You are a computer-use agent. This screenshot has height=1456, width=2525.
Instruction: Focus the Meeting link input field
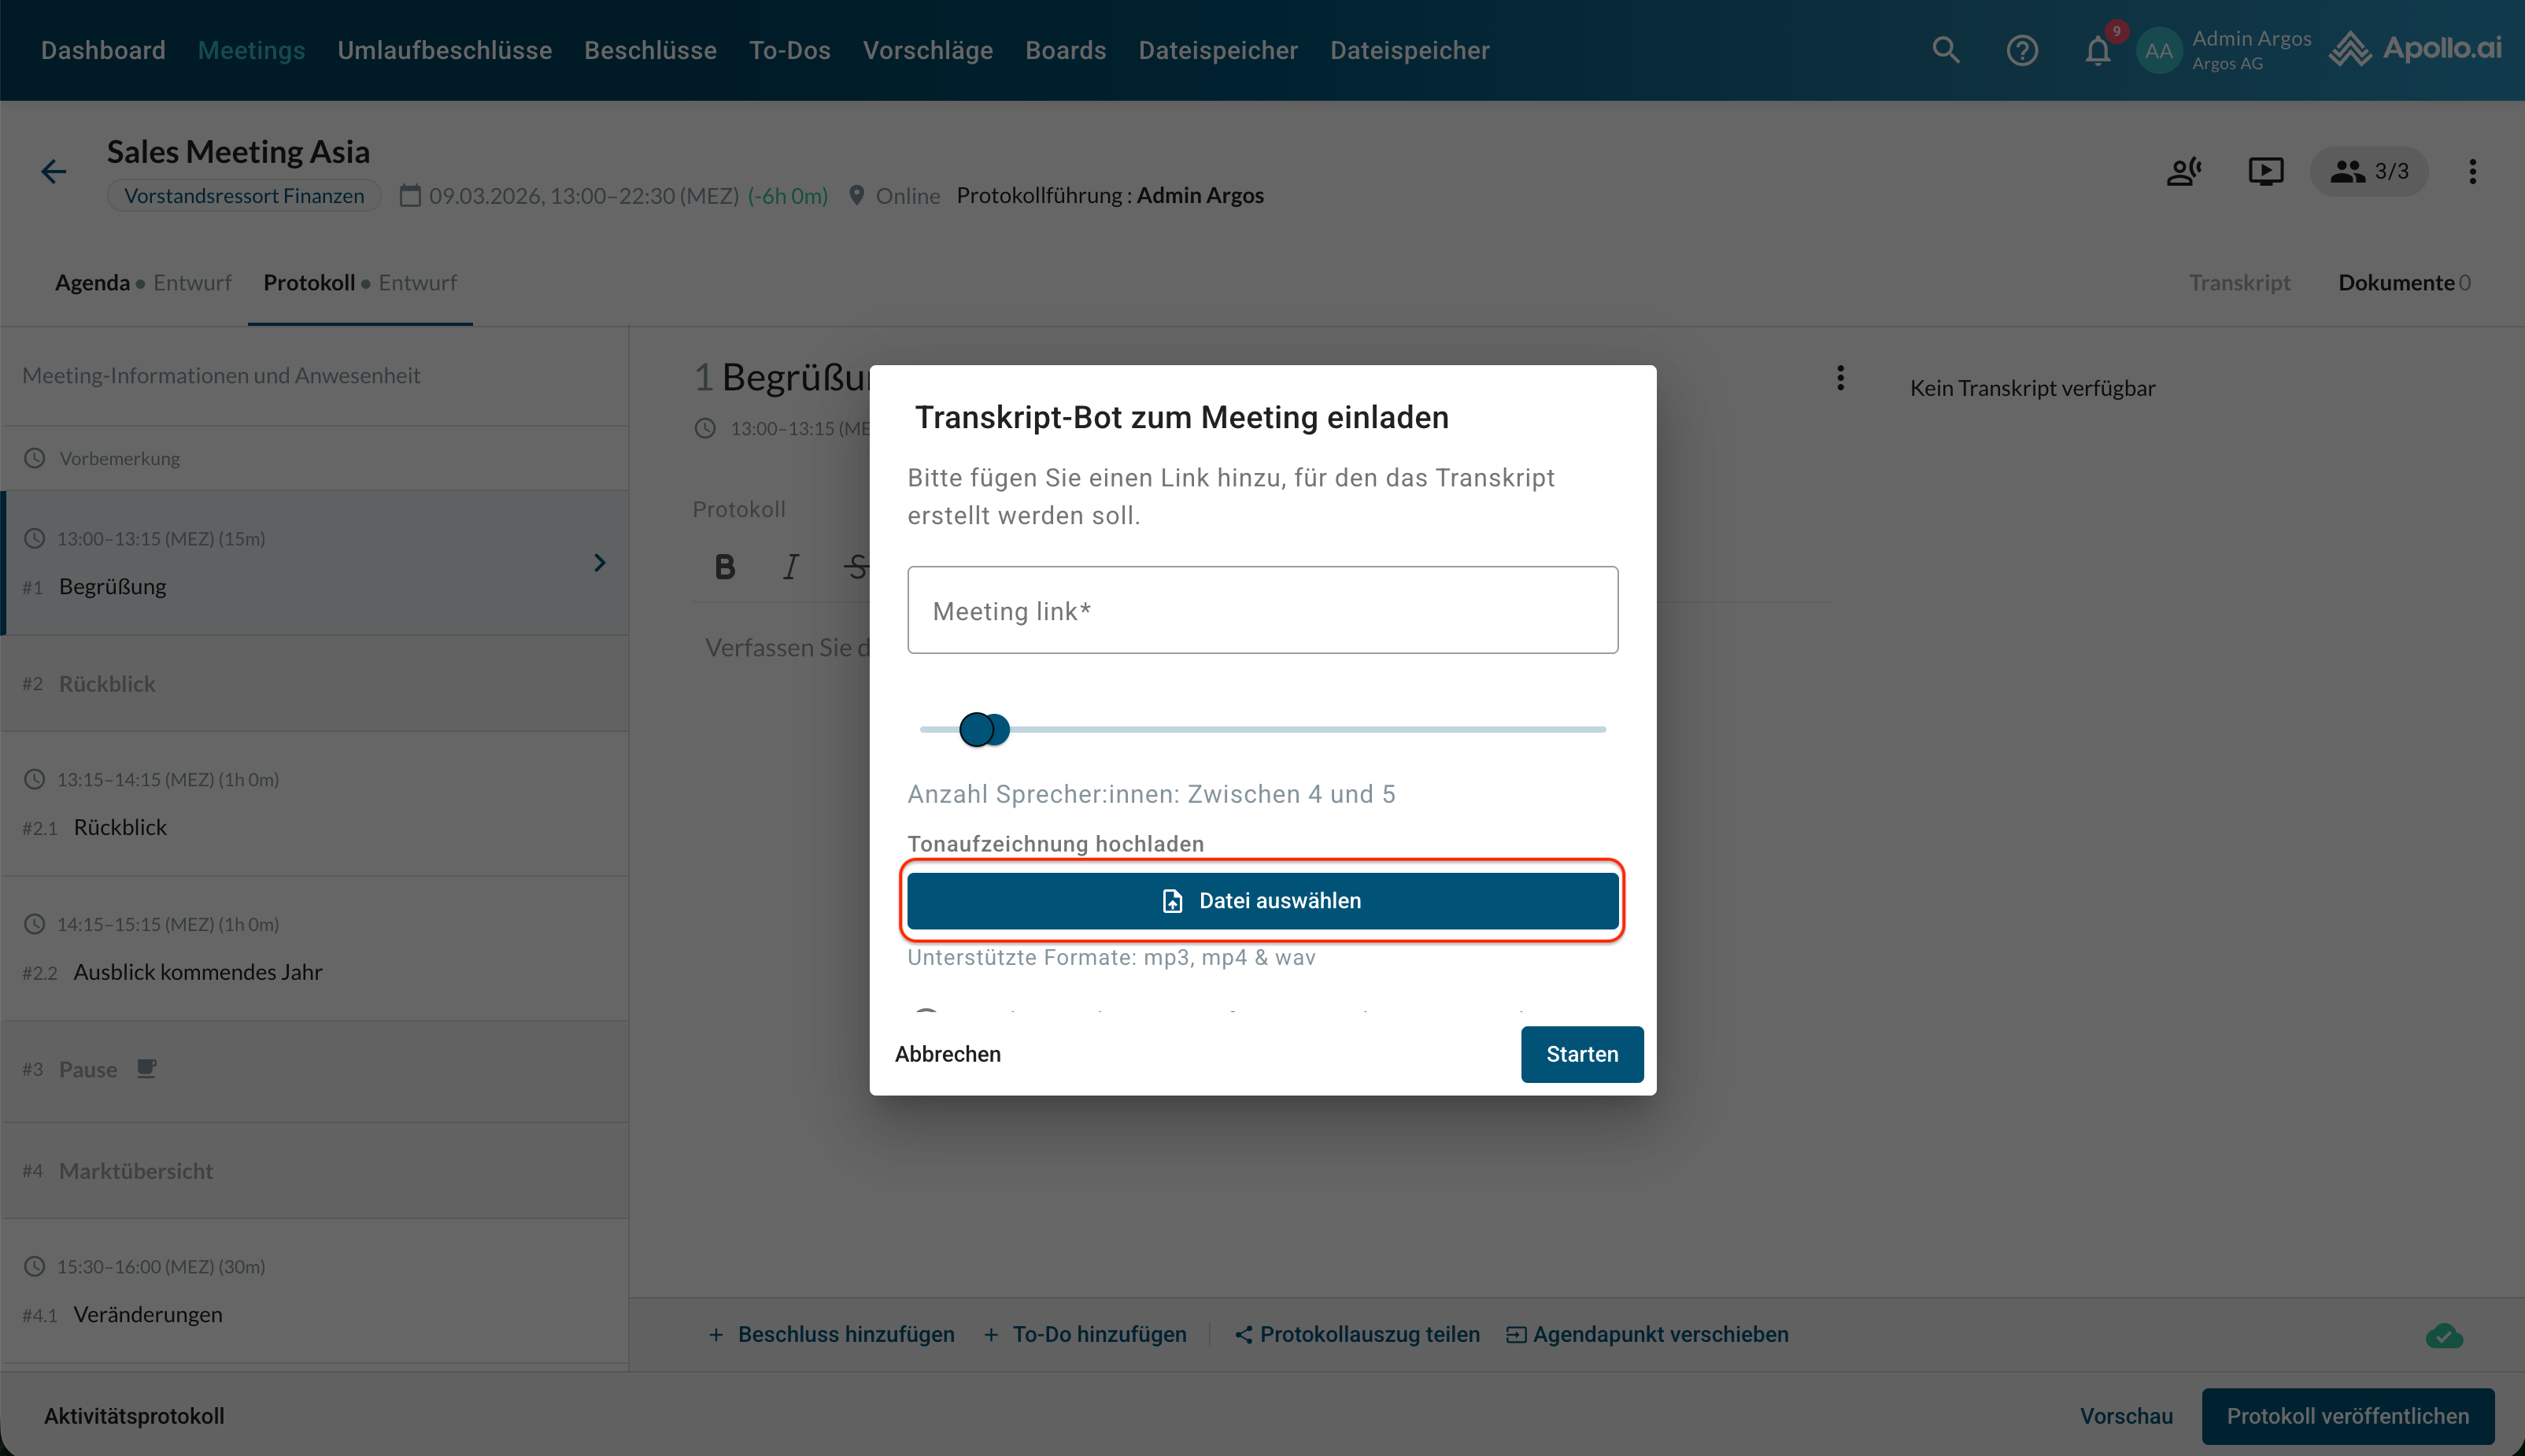tap(1262, 610)
